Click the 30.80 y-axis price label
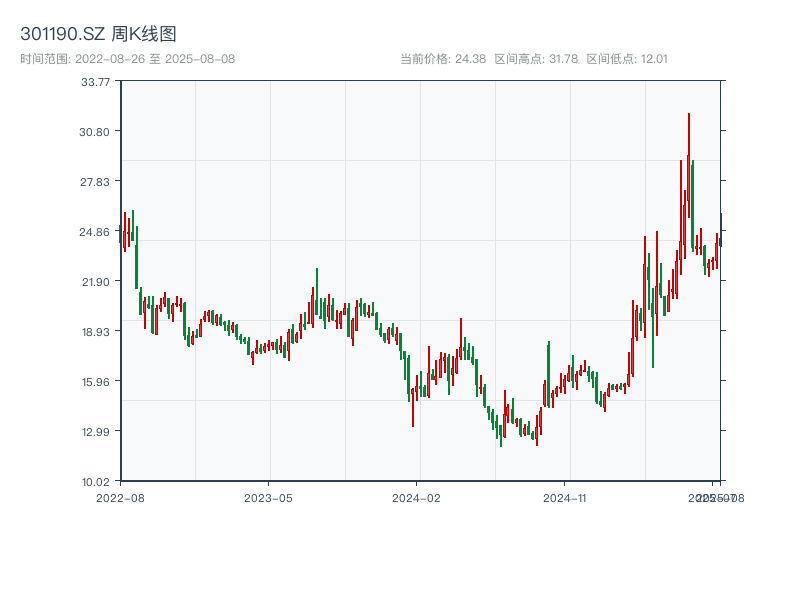Image resolution: width=800 pixels, height=600 pixels. pyautogui.click(x=95, y=132)
